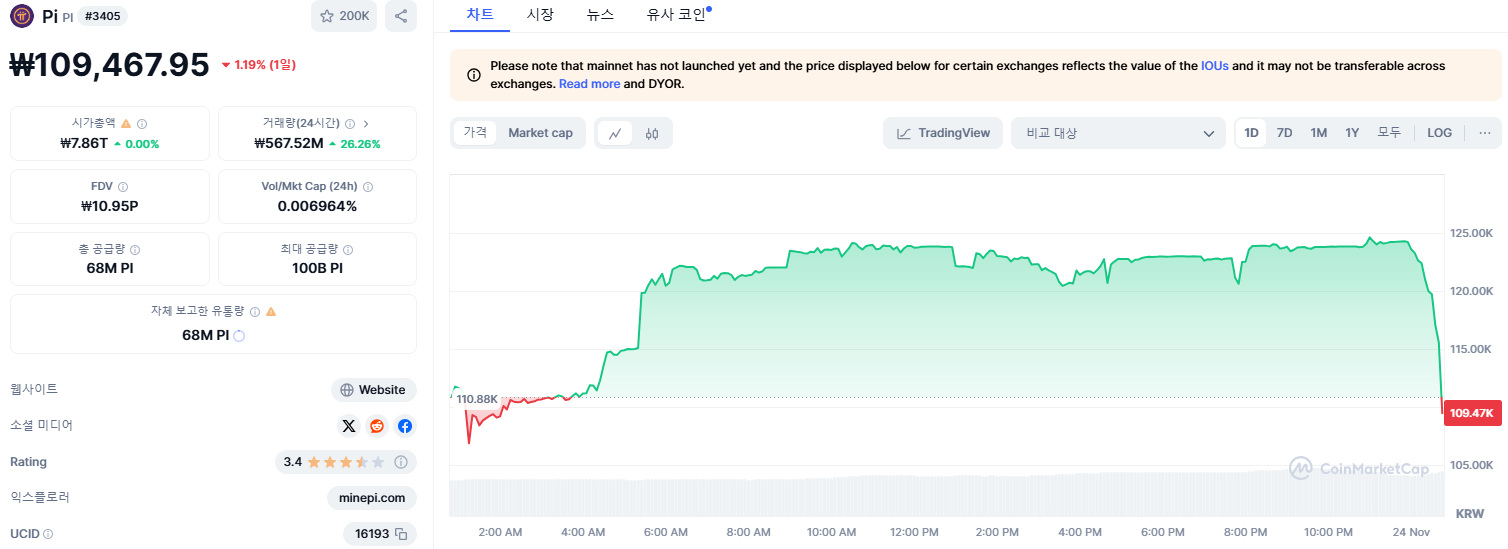This screenshot has width=1508, height=549.
Task: Click the warning triangle beside 자체 보고한 유통량
Action: click(271, 312)
